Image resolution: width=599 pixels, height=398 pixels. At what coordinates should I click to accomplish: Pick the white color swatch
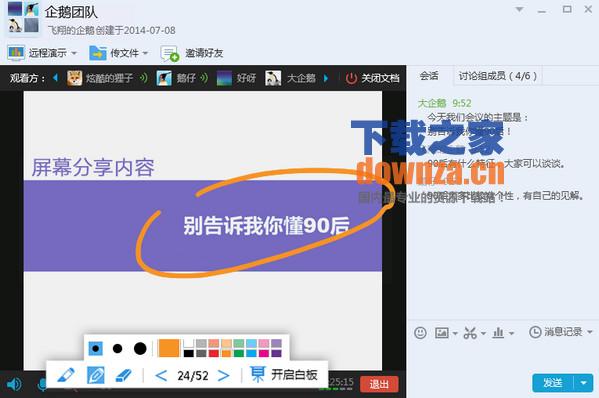coord(188,344)
